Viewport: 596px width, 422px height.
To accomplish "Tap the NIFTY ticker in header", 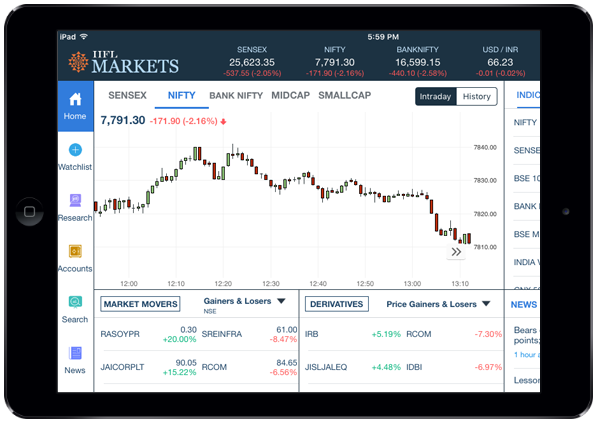I will (x=335, y=61).
